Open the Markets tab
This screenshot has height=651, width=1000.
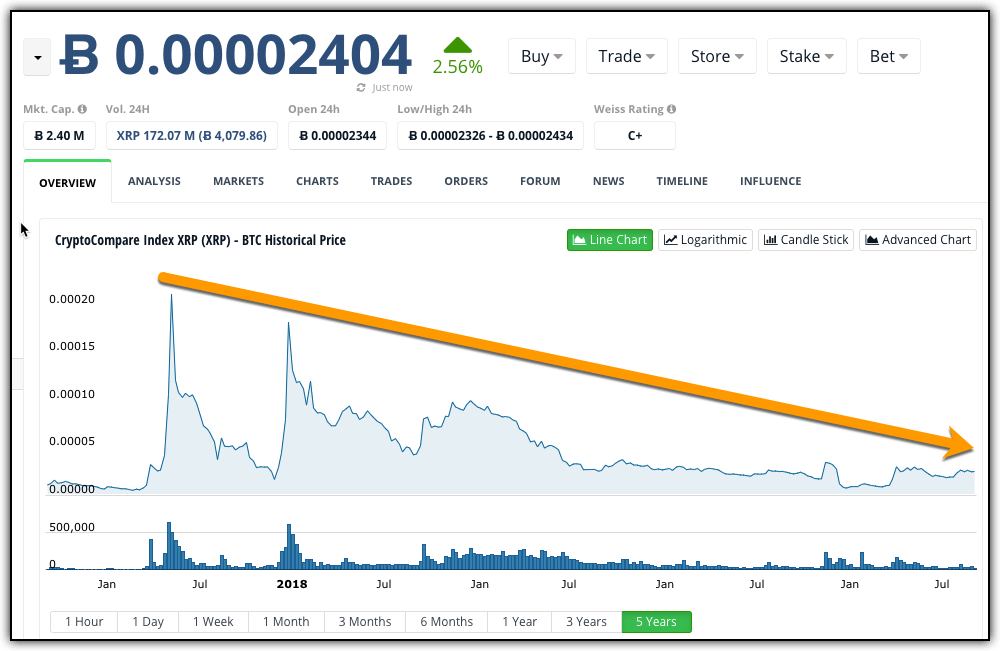click(239, 181)
